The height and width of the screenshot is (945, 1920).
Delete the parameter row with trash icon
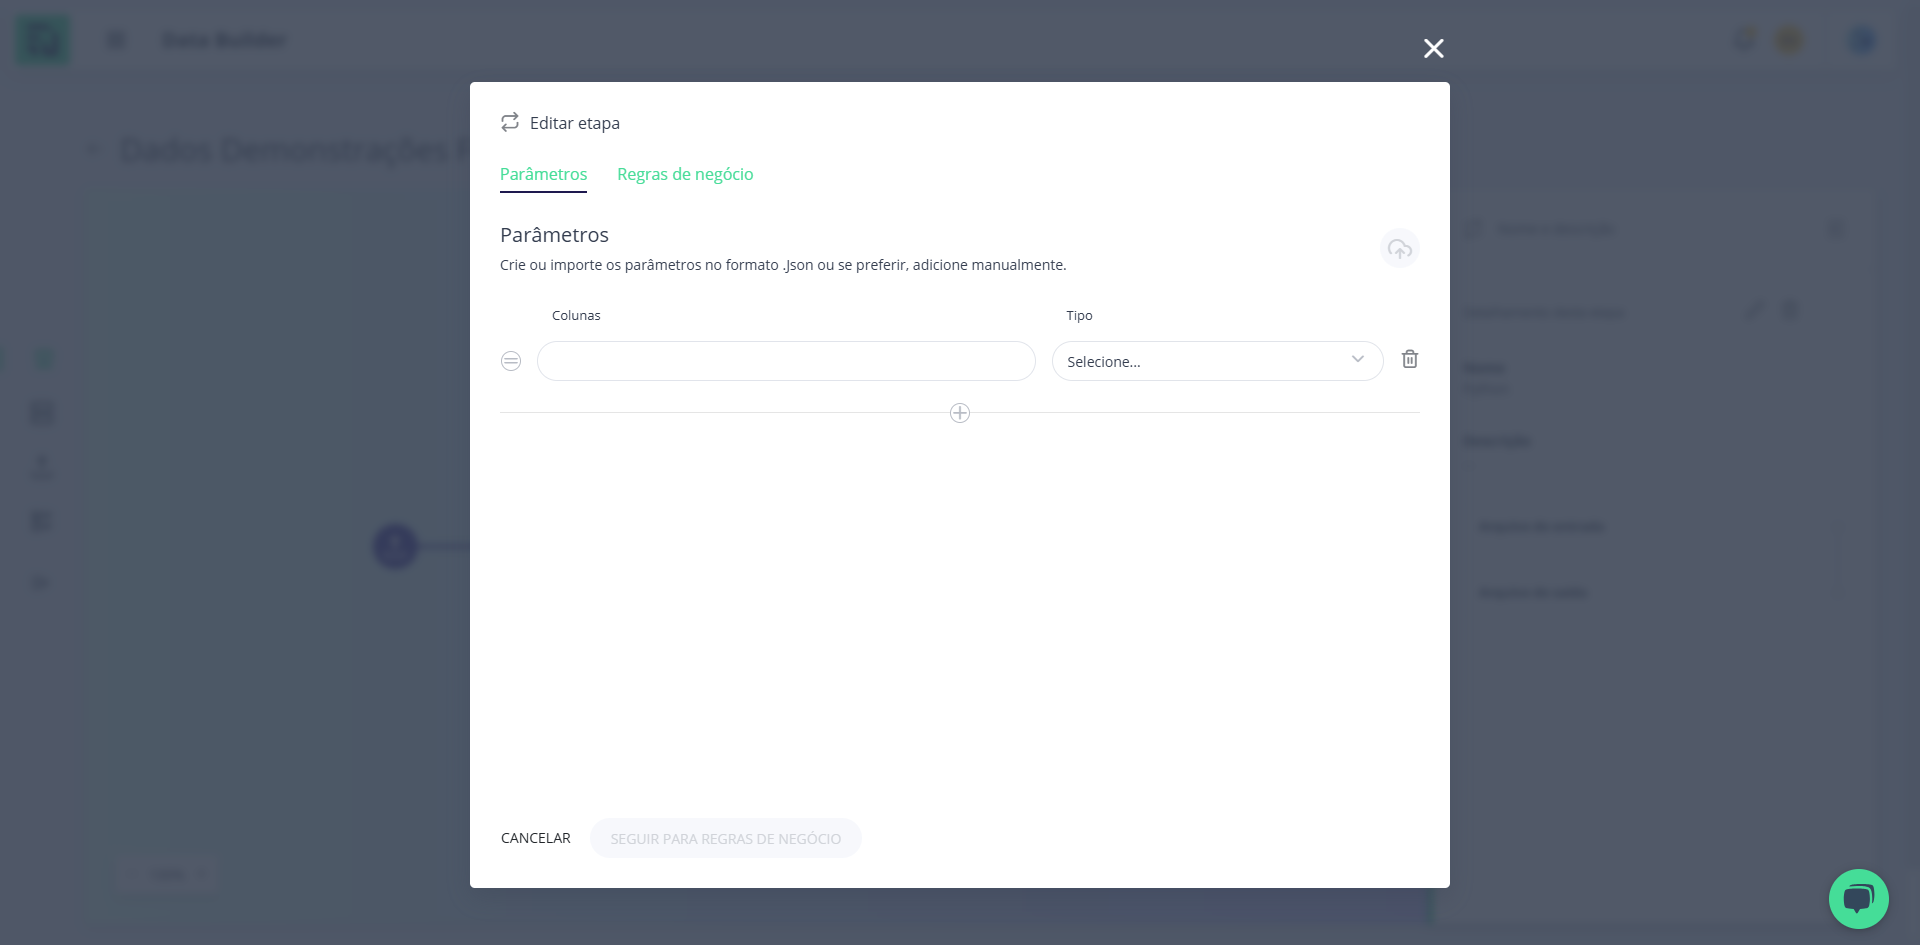coord(1409,359)
